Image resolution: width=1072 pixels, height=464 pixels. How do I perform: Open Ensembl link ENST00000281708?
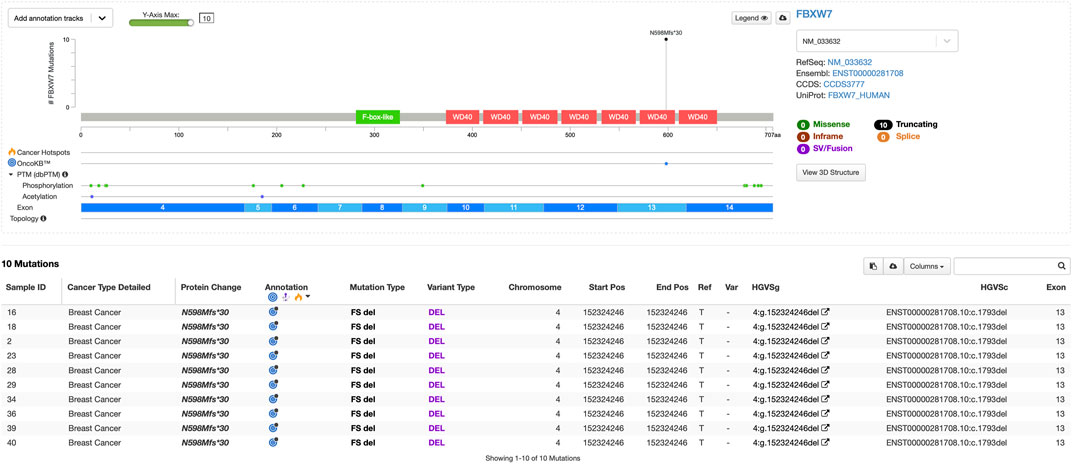870,73
